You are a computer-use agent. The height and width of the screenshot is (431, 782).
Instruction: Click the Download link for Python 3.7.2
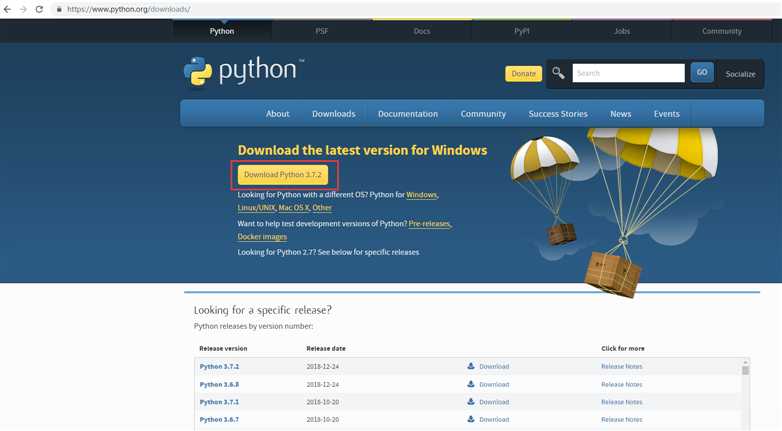494,366
